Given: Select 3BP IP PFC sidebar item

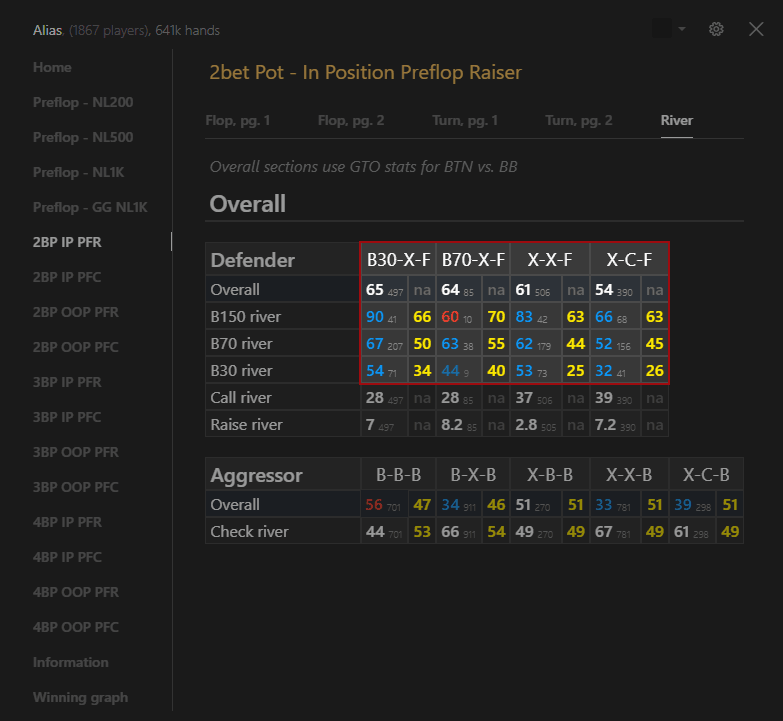Looking at the screenshot, I should 67,417.
